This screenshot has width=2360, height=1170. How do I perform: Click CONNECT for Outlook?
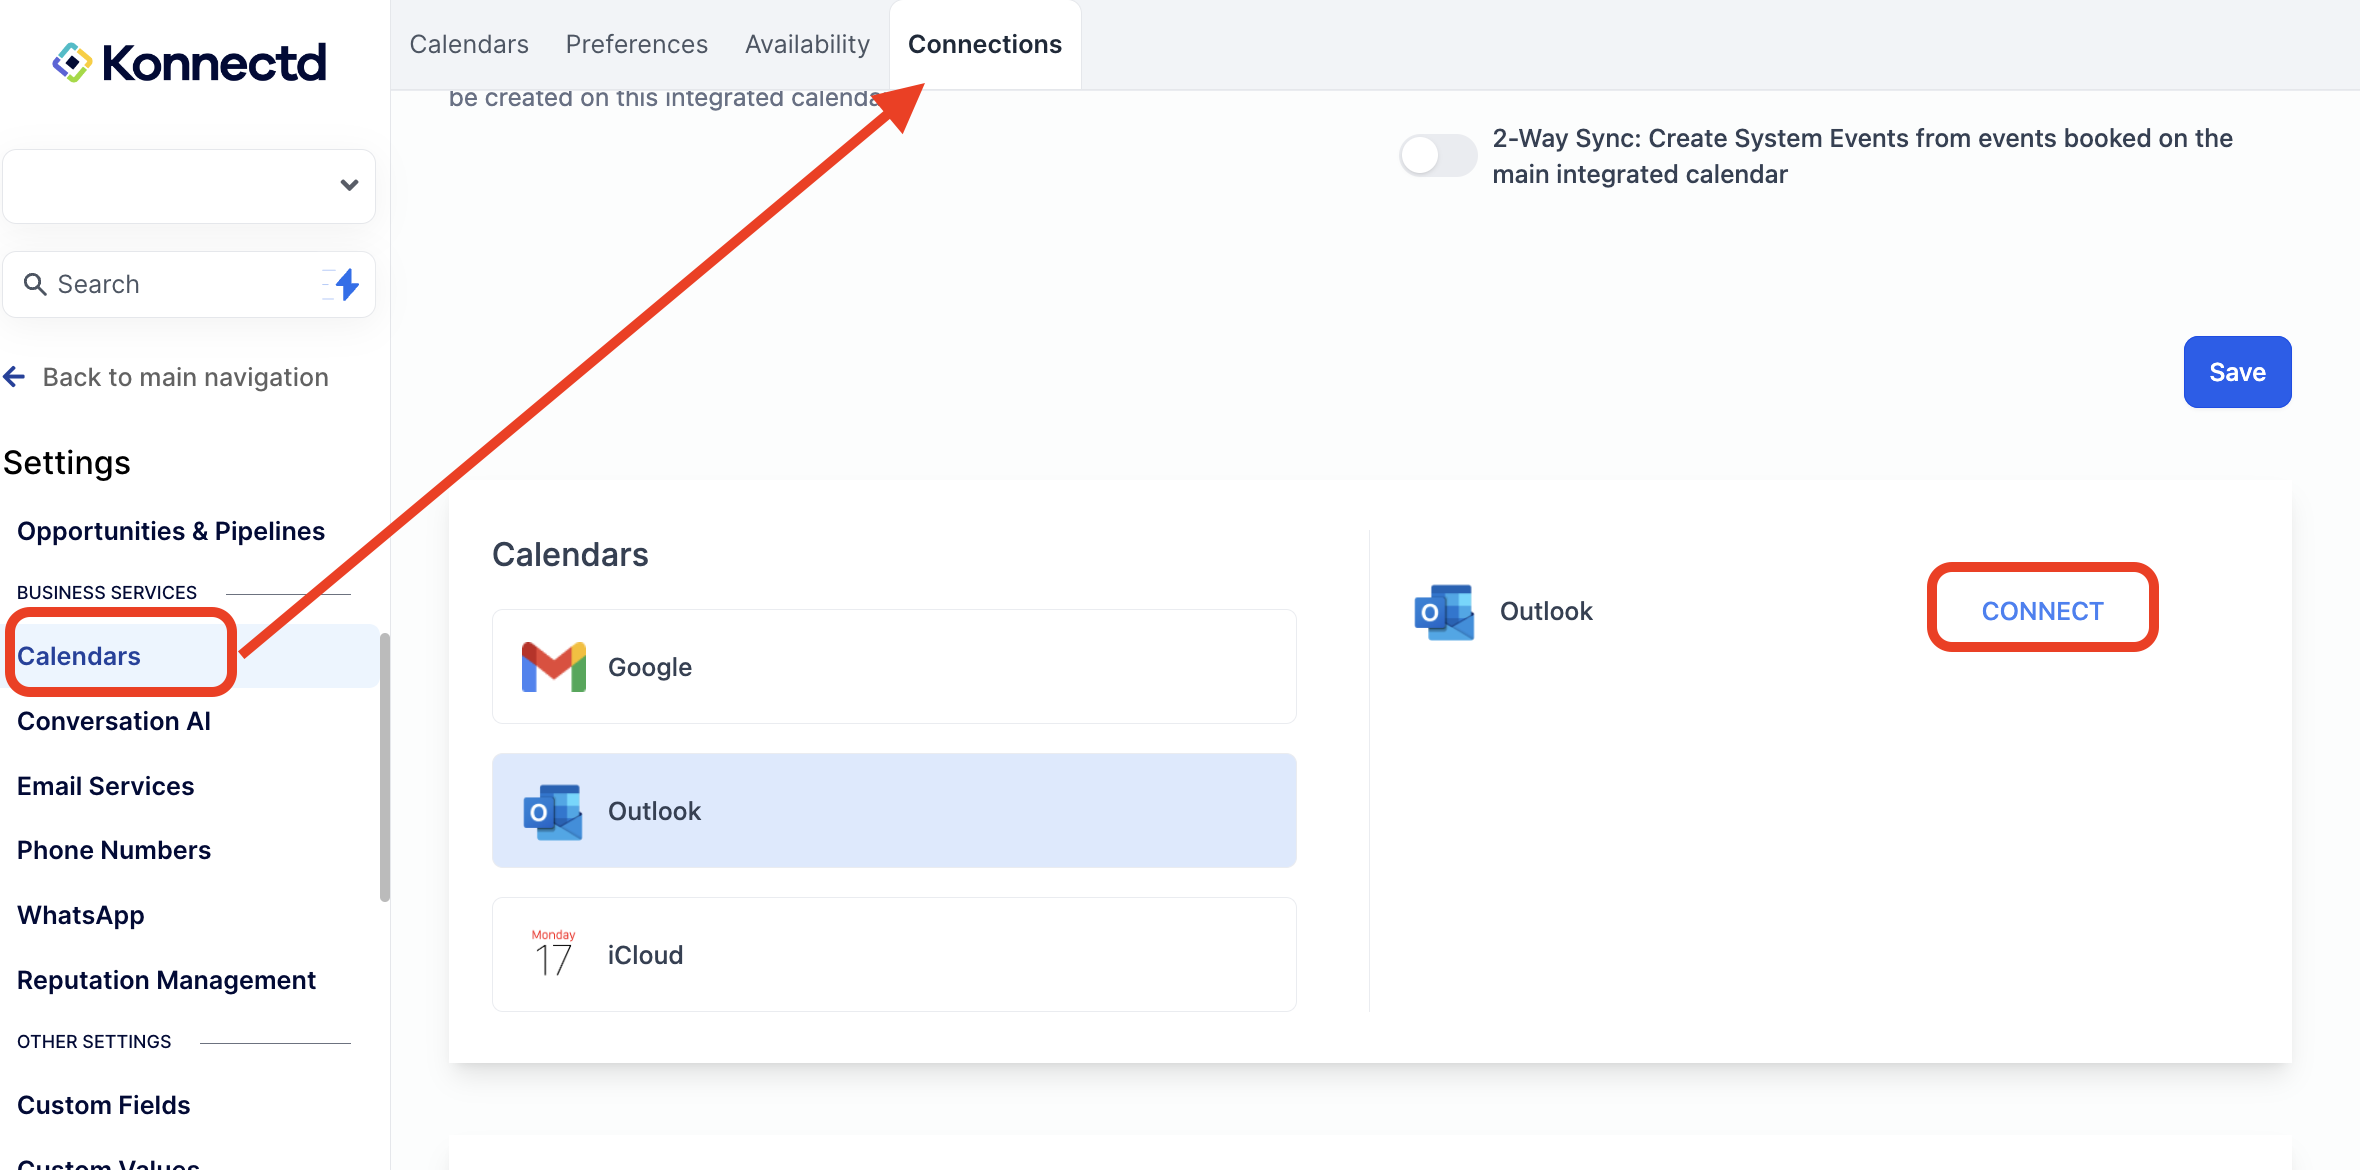tap(2042, 611)
